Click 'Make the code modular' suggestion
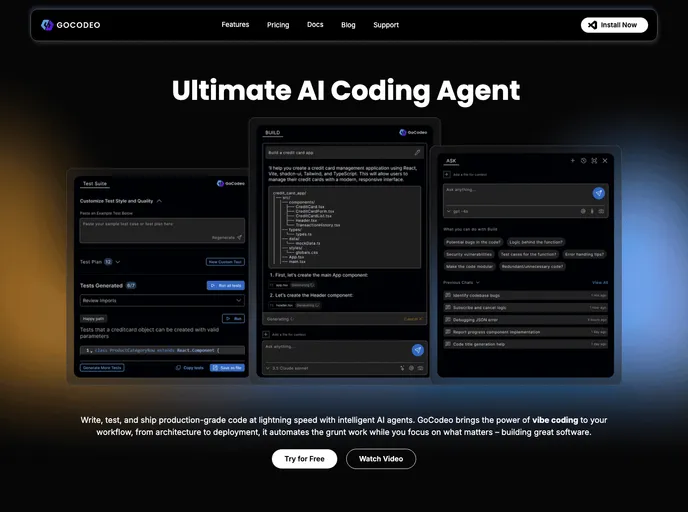688x512 pixels. (x=469, y=267)
